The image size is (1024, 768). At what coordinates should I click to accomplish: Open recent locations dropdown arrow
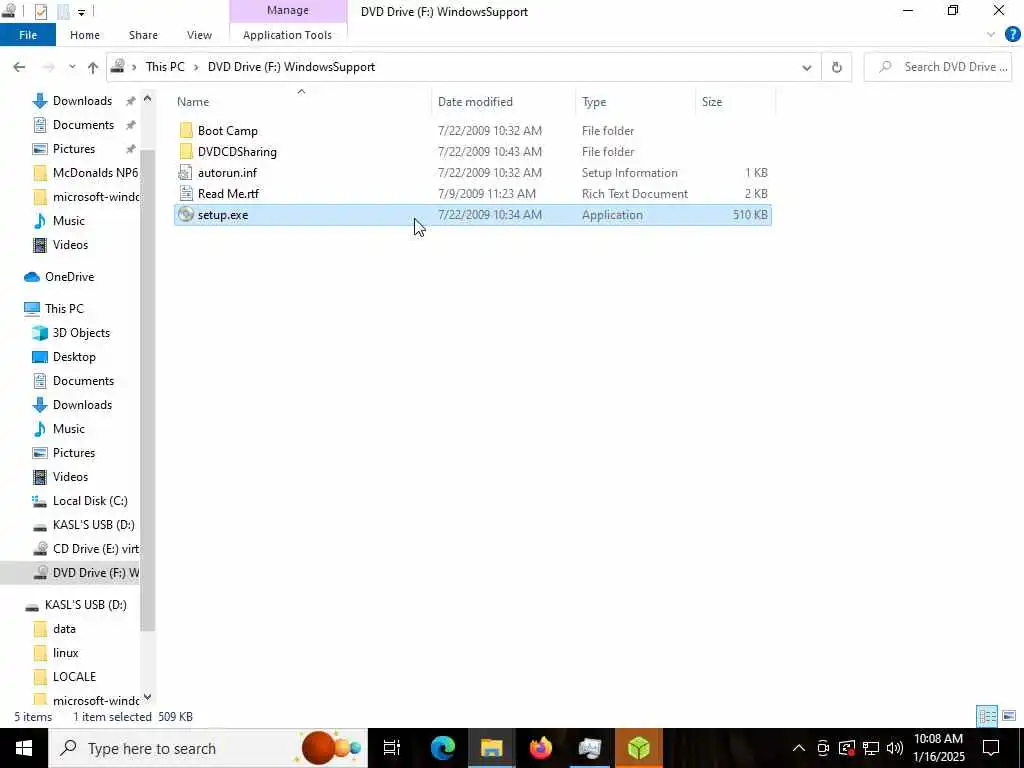pos(72,67)
